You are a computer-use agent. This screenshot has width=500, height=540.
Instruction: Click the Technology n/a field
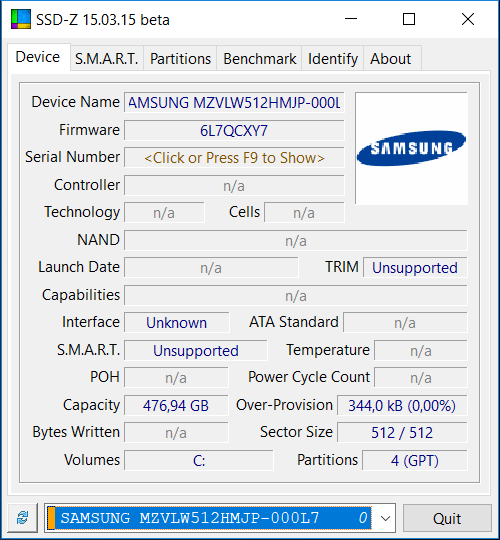point(164,213)
